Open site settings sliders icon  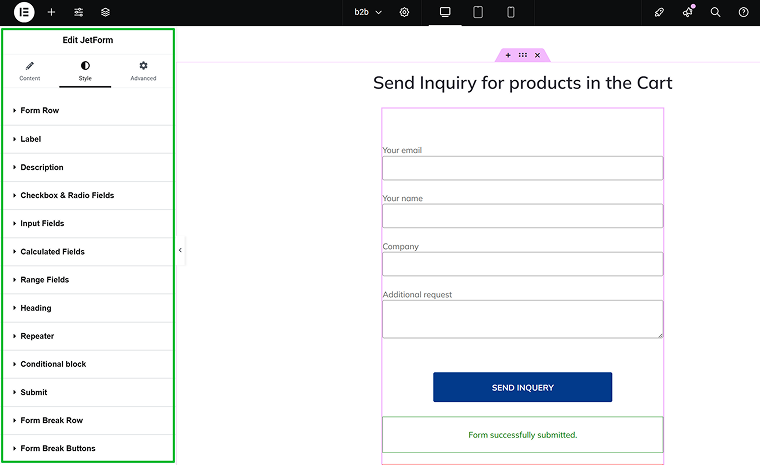79,12
